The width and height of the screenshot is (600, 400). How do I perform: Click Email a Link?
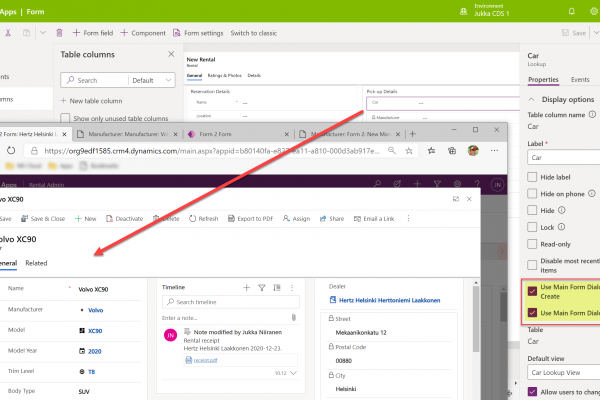coord(374,219)
